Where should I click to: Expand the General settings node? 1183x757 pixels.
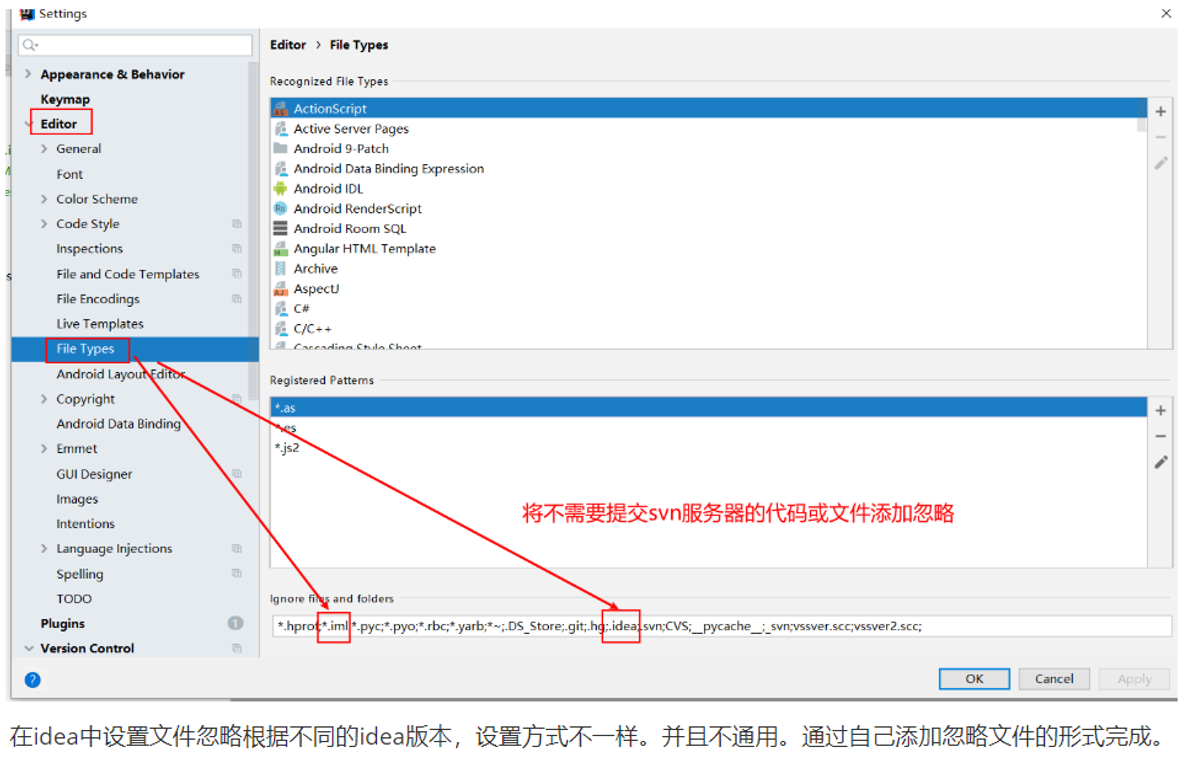pyautogui.click(x=44, y=149)
